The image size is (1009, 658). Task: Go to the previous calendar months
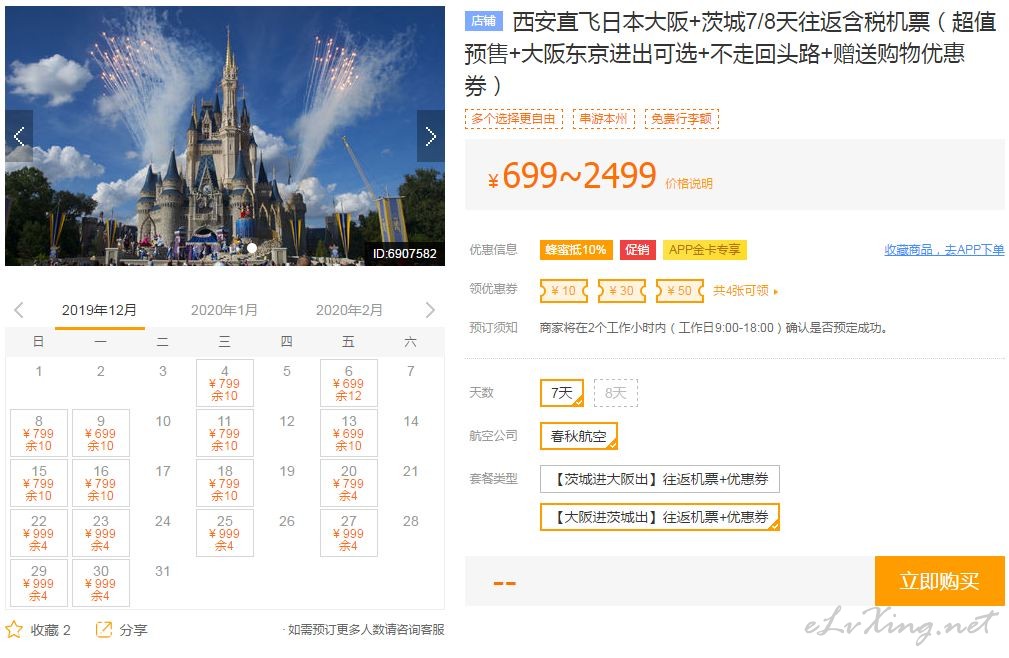(x=19, y=310)
